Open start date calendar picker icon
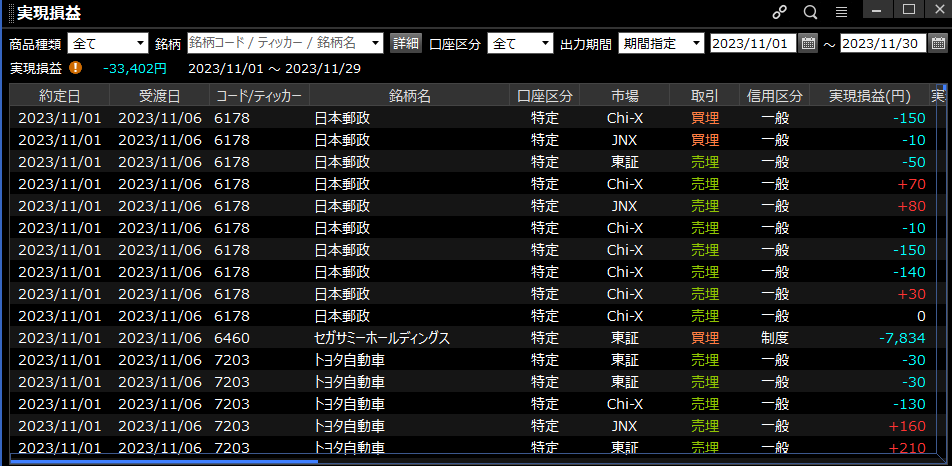Image resolution: width=952 pixels, height=466 pixels. (808, 44)
